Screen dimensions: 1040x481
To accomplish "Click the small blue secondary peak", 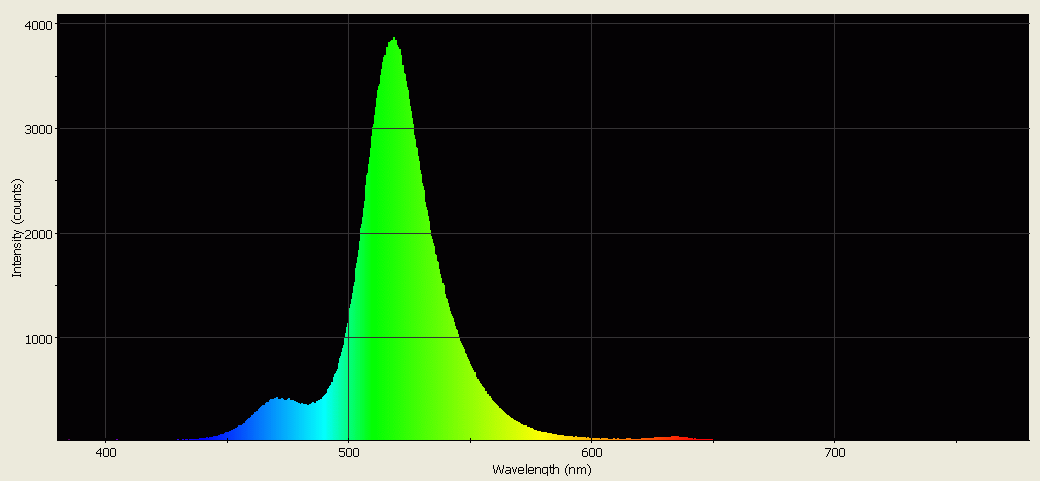I will point(280,400).
